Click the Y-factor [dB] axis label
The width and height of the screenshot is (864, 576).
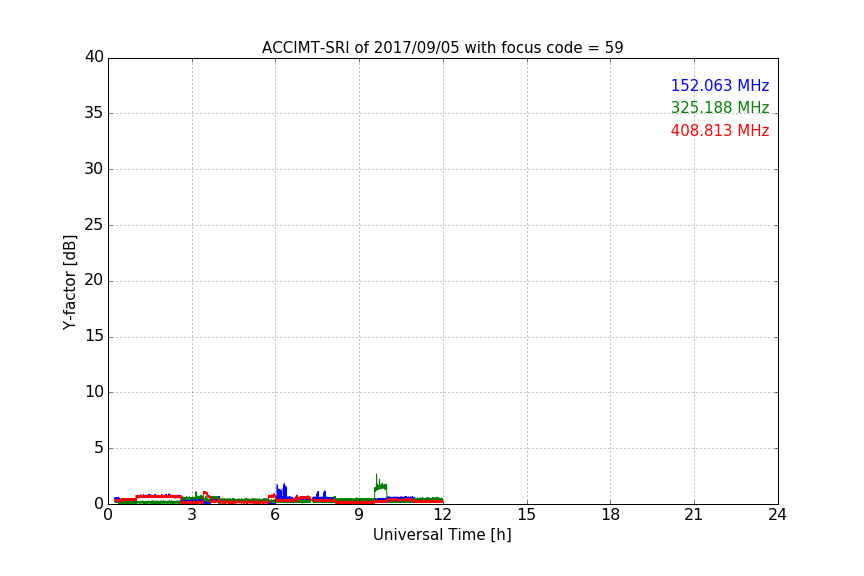pos(69,282)
